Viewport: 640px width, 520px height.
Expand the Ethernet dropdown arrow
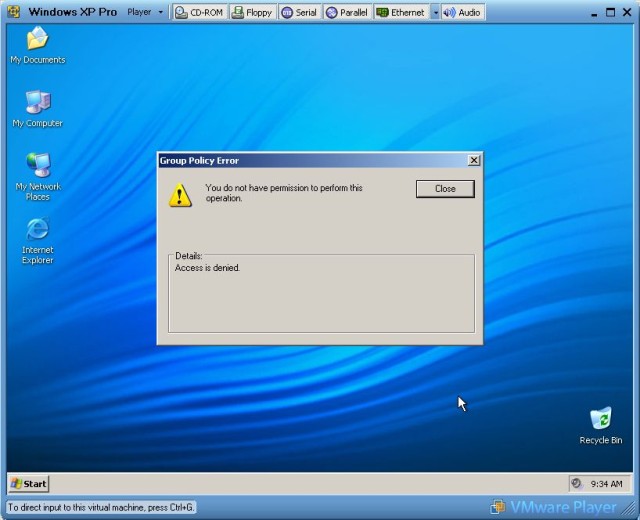[x=436, y=13]
